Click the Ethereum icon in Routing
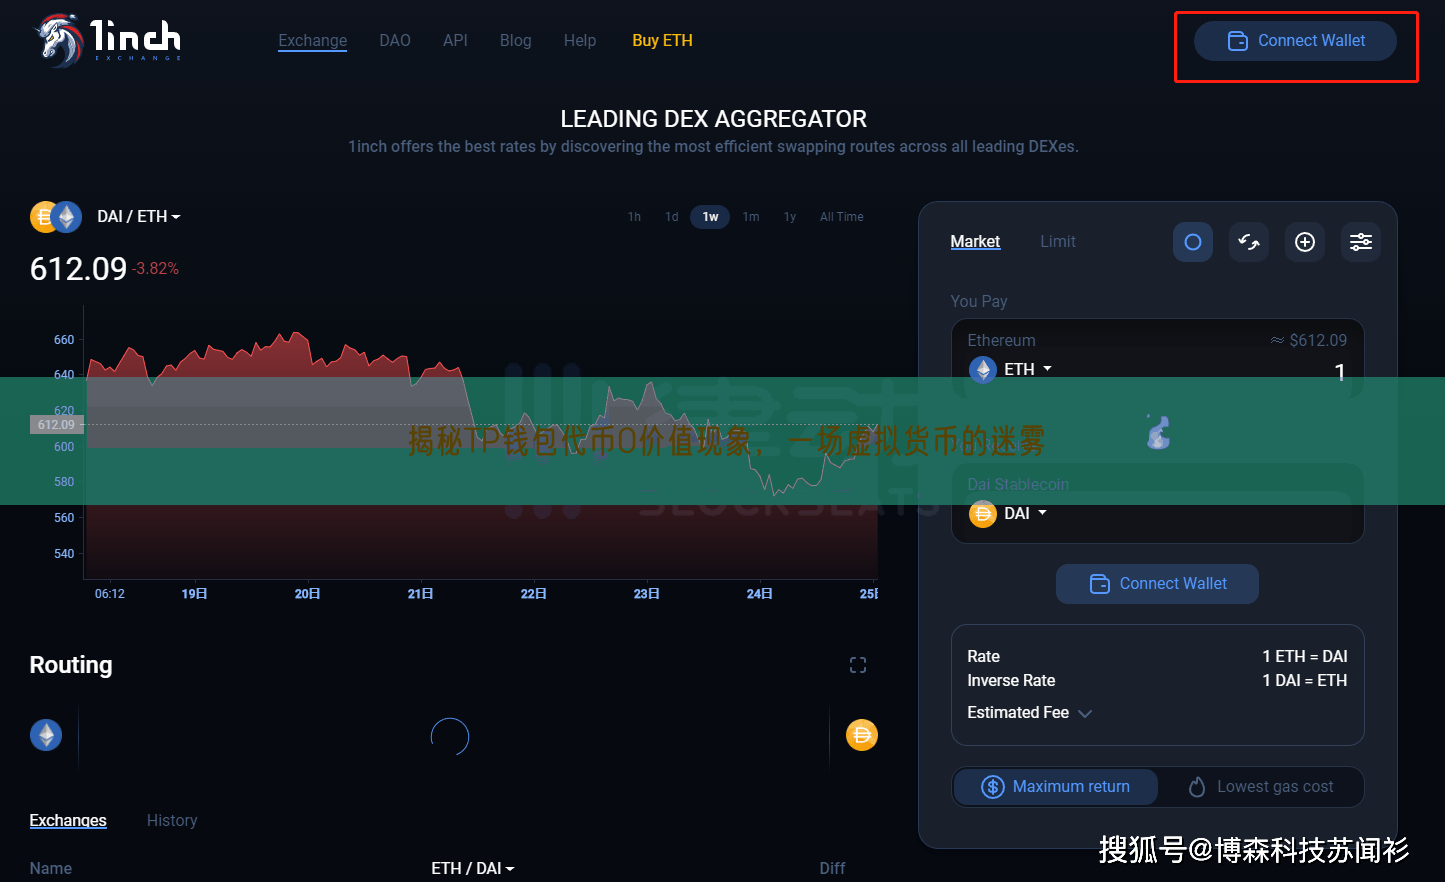The height and width of the screenshot is (882, 1445). [46, 735]
